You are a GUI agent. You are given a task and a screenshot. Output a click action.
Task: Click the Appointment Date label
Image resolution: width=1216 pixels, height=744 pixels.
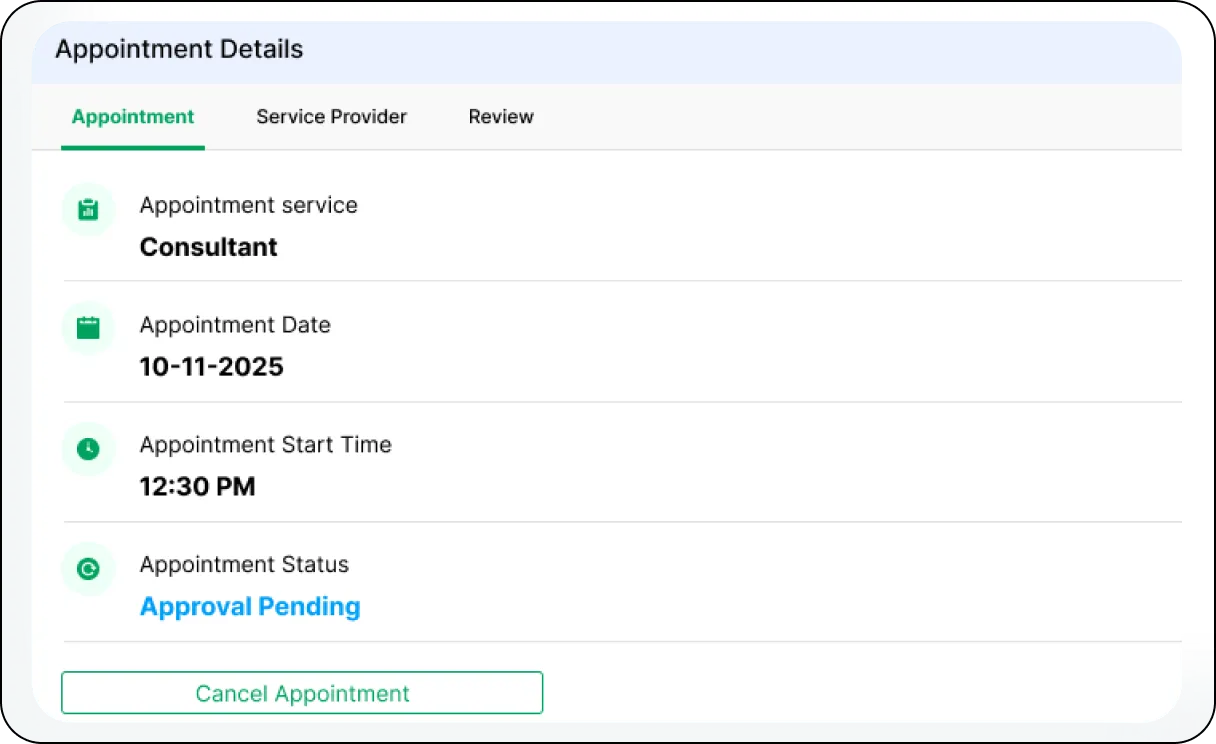coord(235,325)
